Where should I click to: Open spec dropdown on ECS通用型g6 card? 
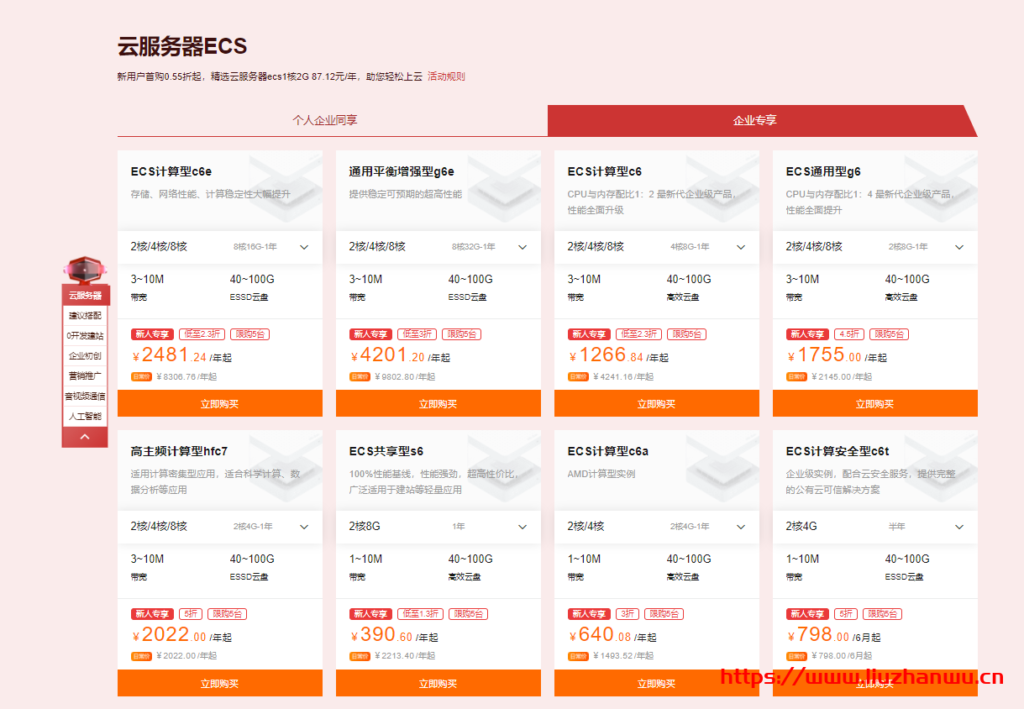(x=959, y=247)
